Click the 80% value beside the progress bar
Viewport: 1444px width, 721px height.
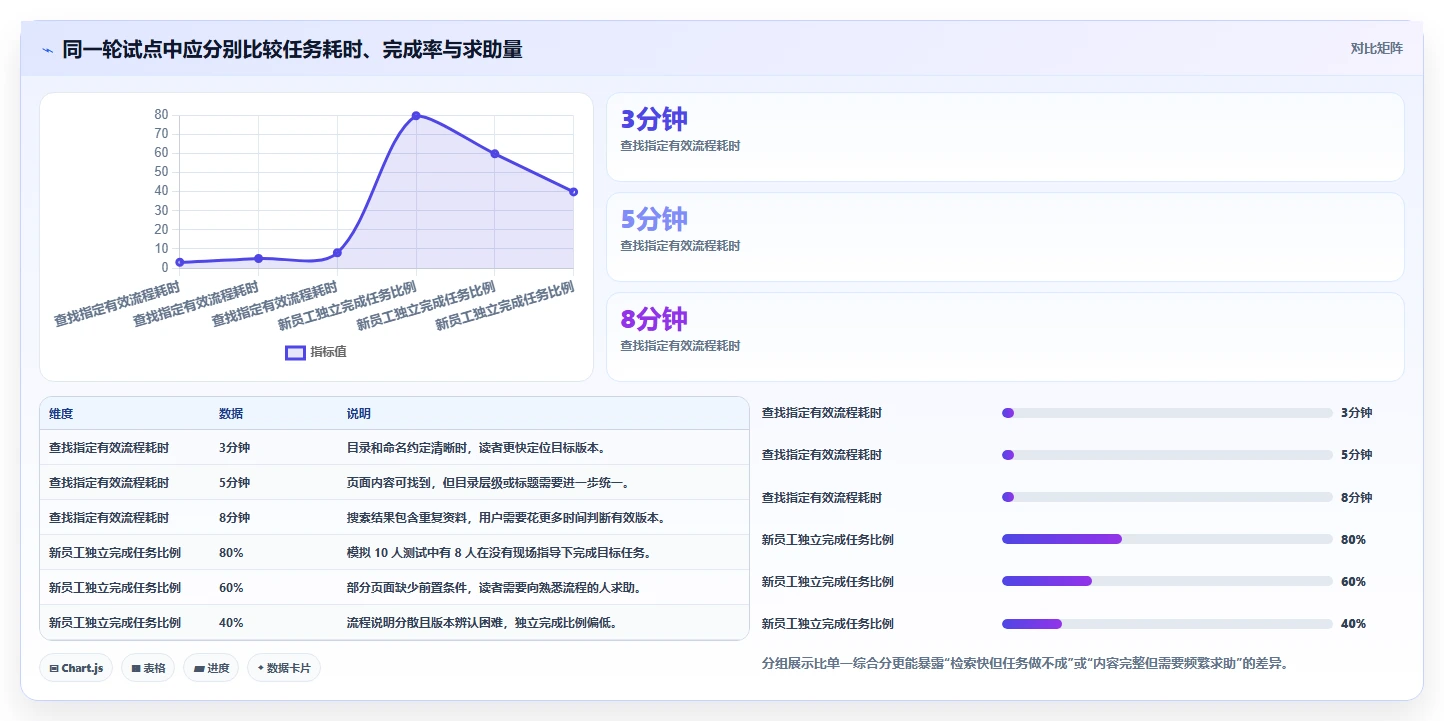pos(1353,539)
